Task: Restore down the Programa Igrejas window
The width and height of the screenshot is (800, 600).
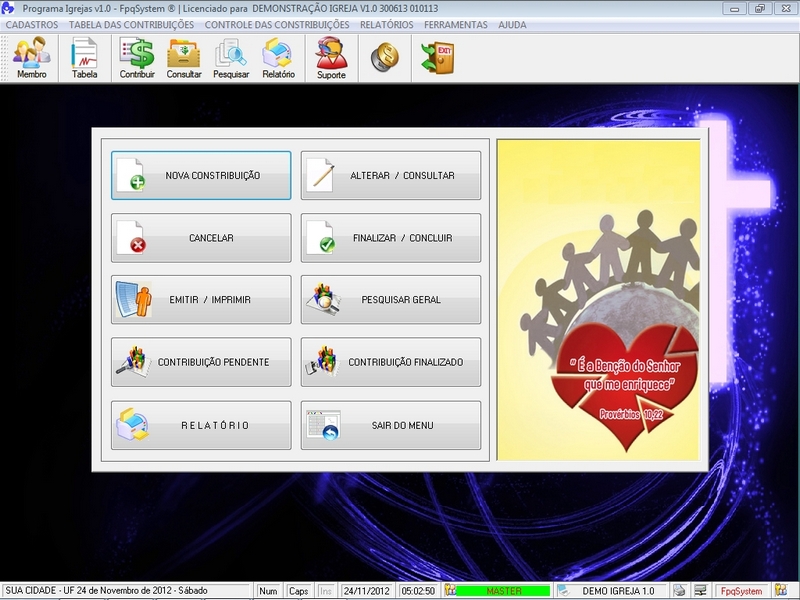Action: click(x=760, y=8)
